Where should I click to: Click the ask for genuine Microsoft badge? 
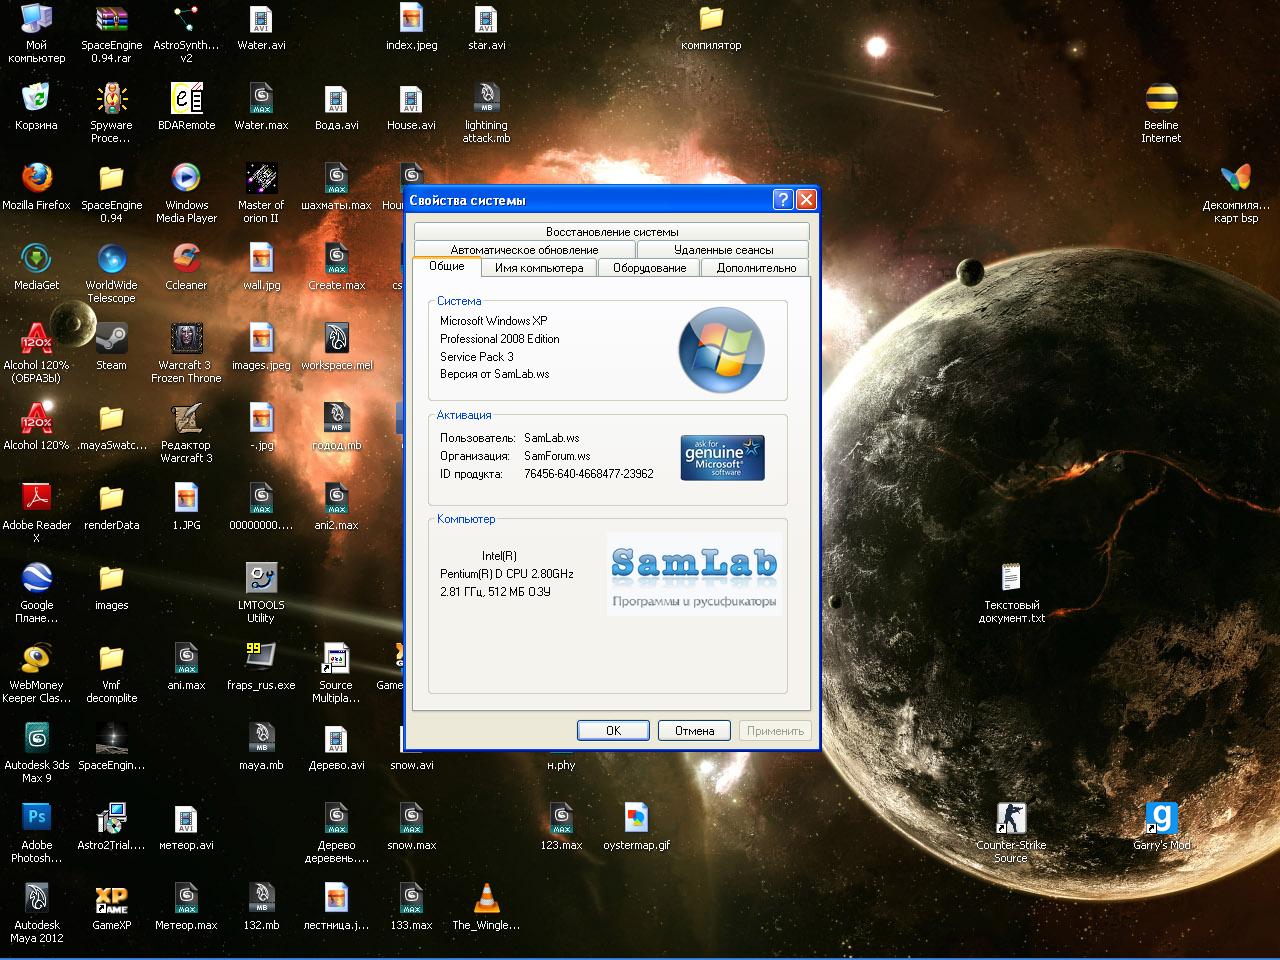[x=722, y=457]
